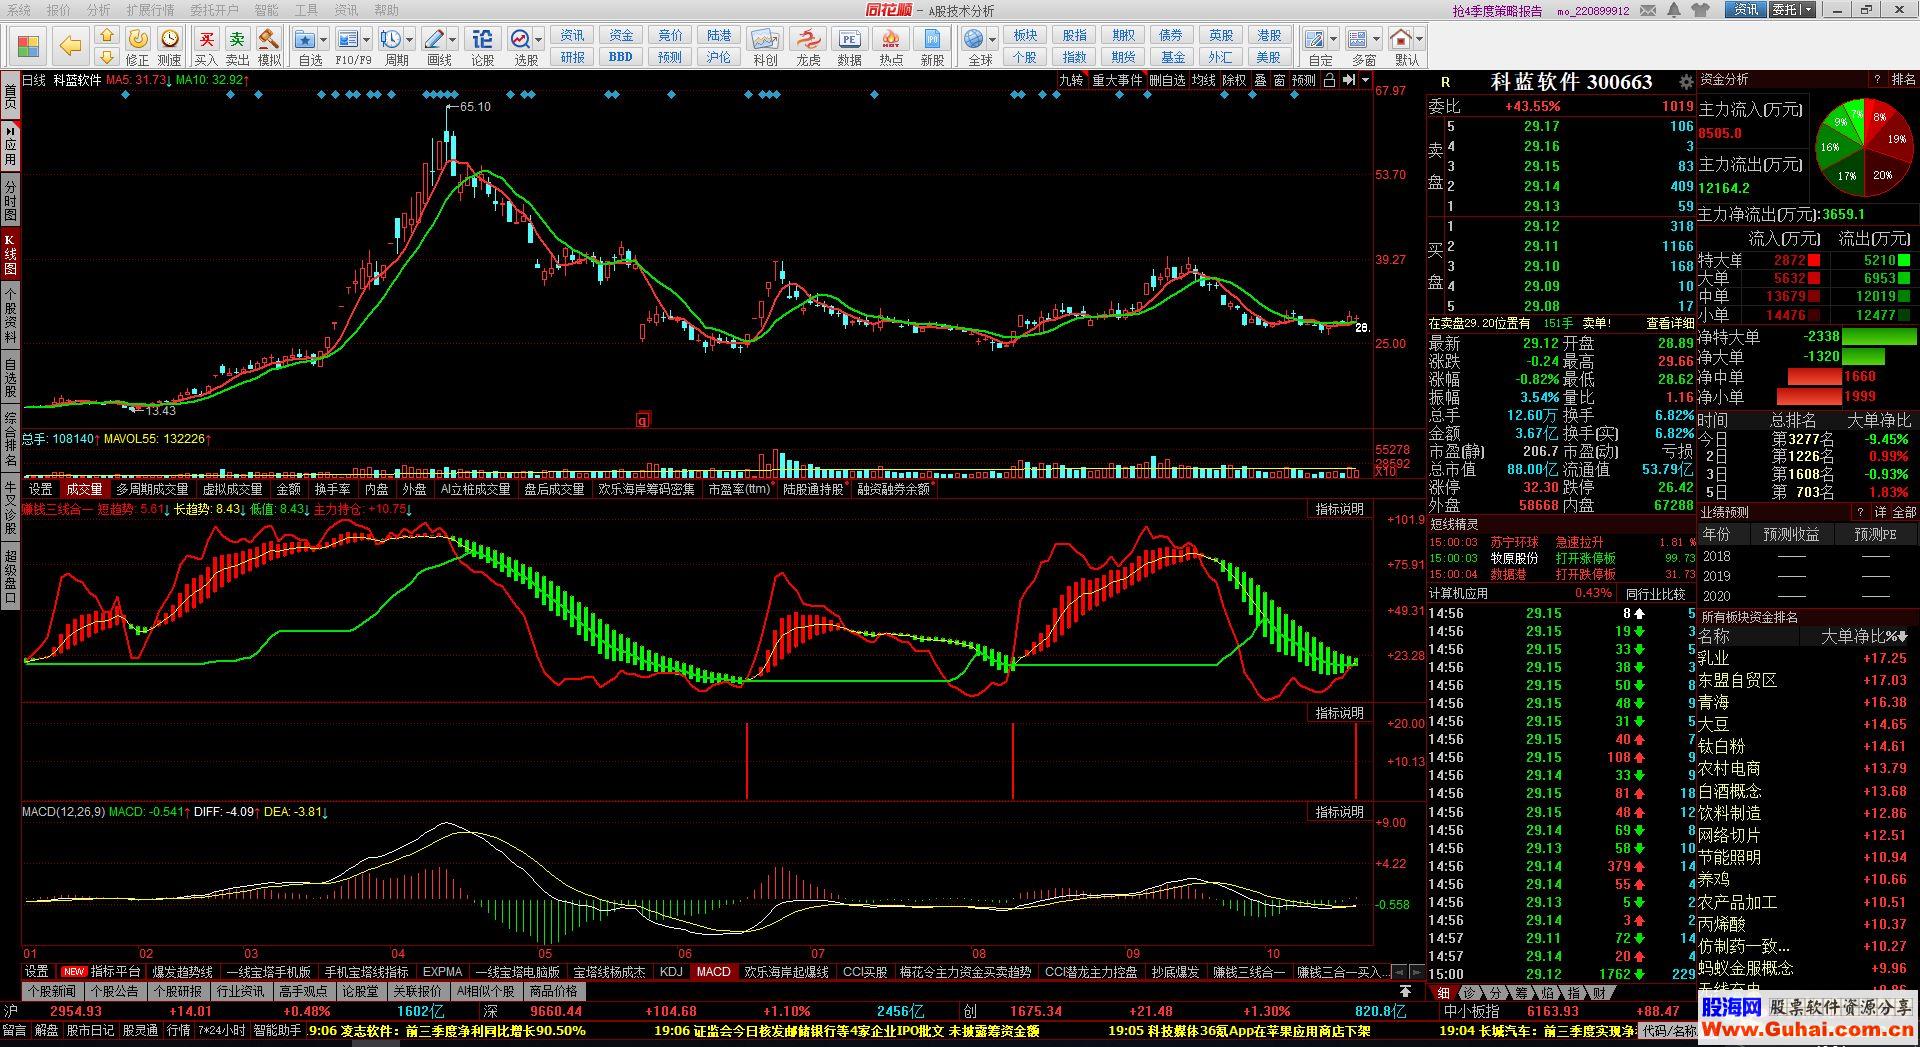Open the 选股 stock screener icon
Screen dimensions: 1920x1047
[x=521, y=39]
